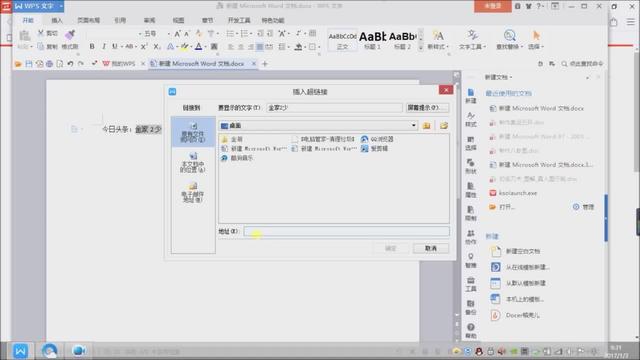This screenshot has width=640, height=360.
Task: Add a new document tab with the plus button
Action: click(265, 64)
